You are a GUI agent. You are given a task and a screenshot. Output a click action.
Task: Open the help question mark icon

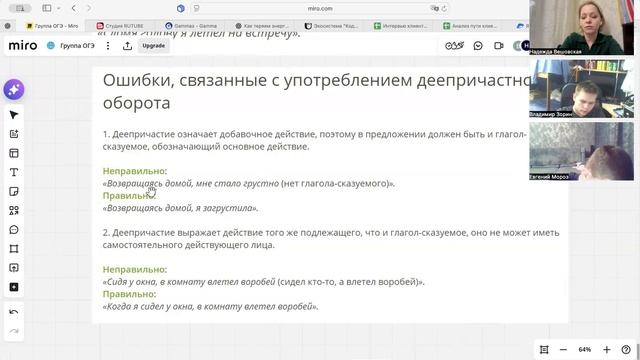click(626, 349)
